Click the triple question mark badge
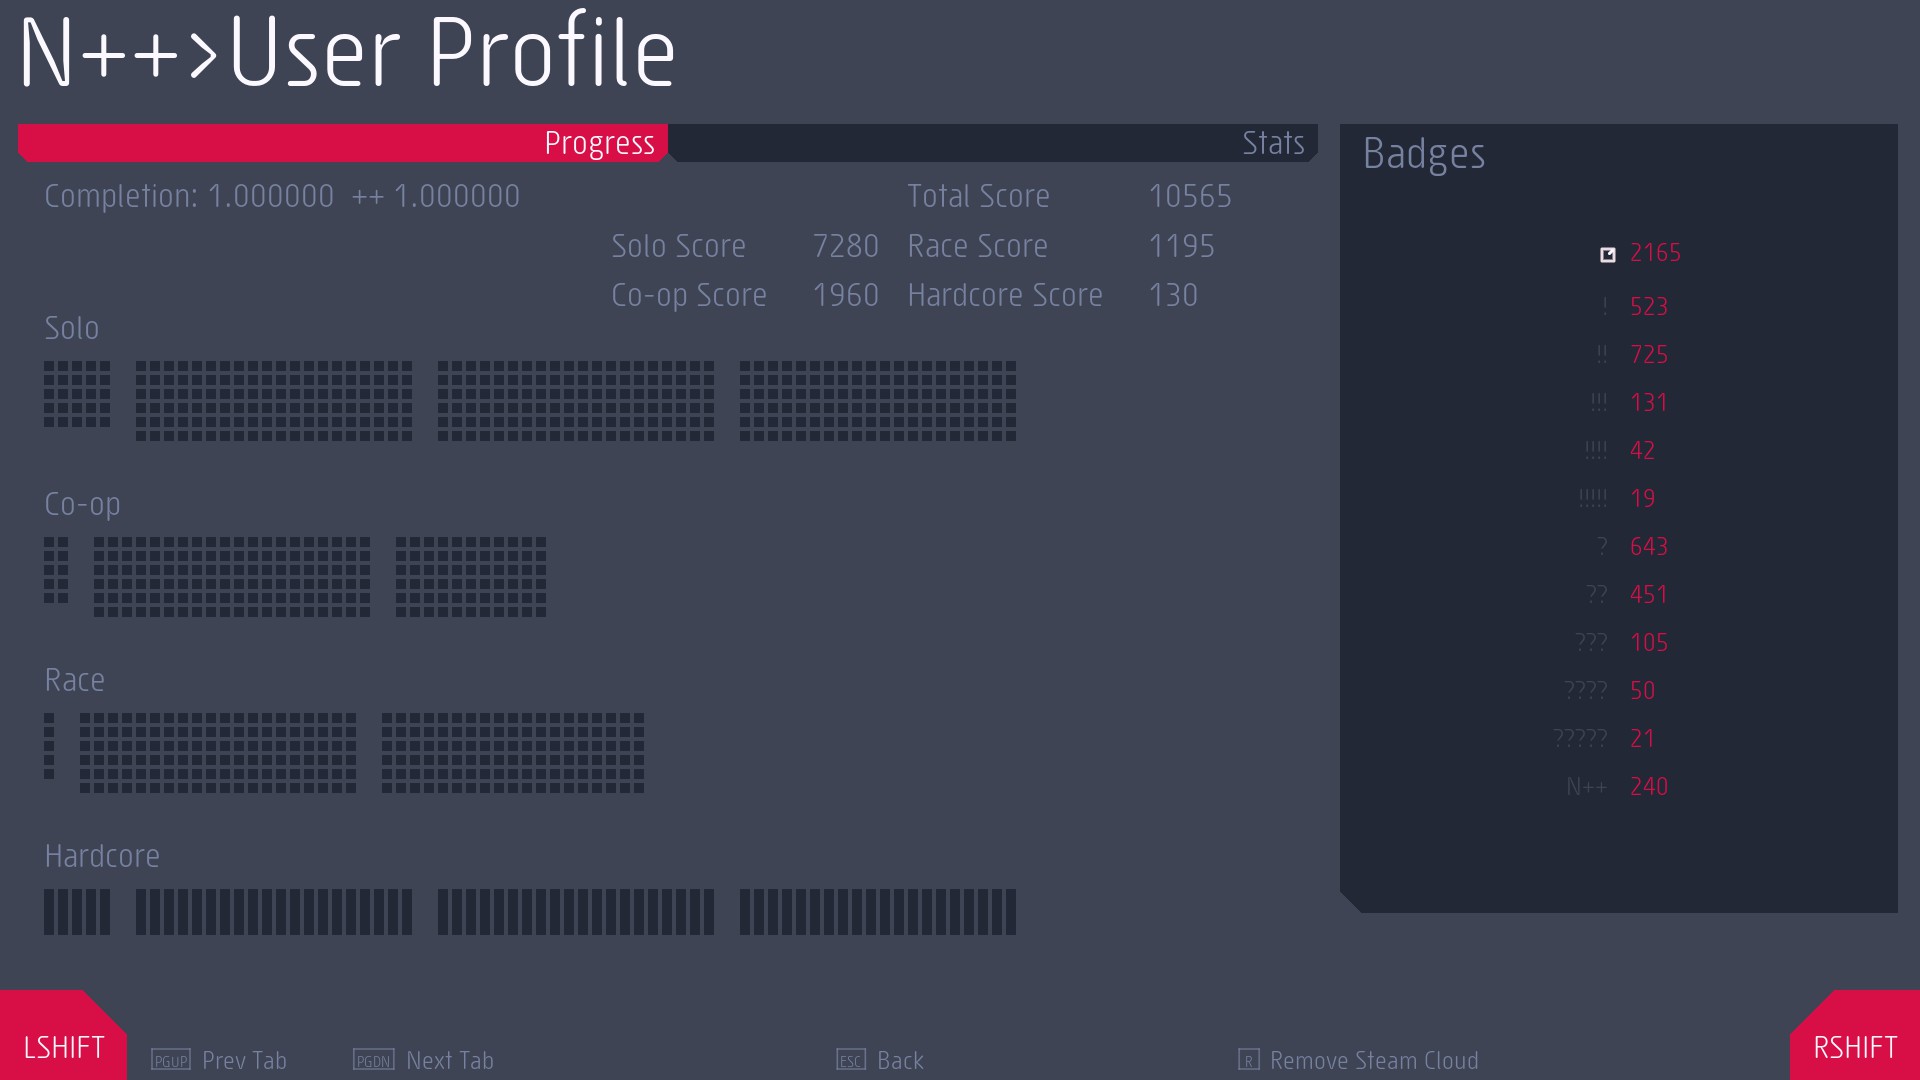Screen dimensions: 1920x1080 (x=1591, y=642)
